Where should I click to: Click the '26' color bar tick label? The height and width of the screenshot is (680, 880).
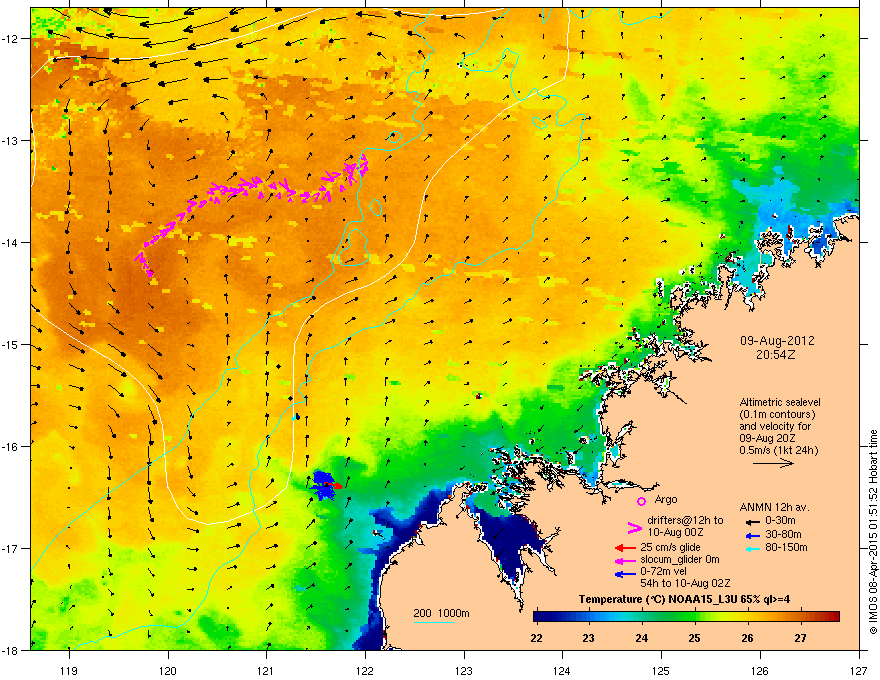pyautogui.click(x=747, y=638)
